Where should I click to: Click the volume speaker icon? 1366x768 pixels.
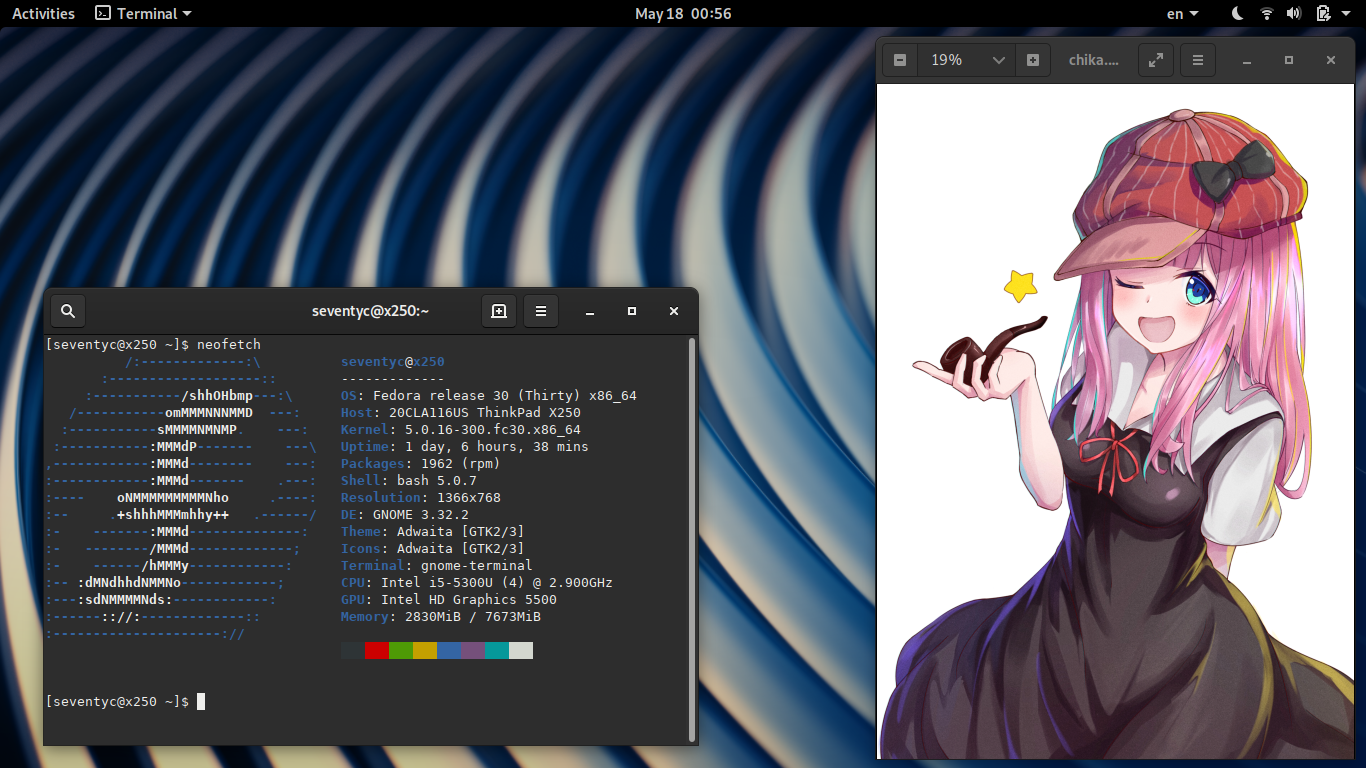click(1293, 13)
